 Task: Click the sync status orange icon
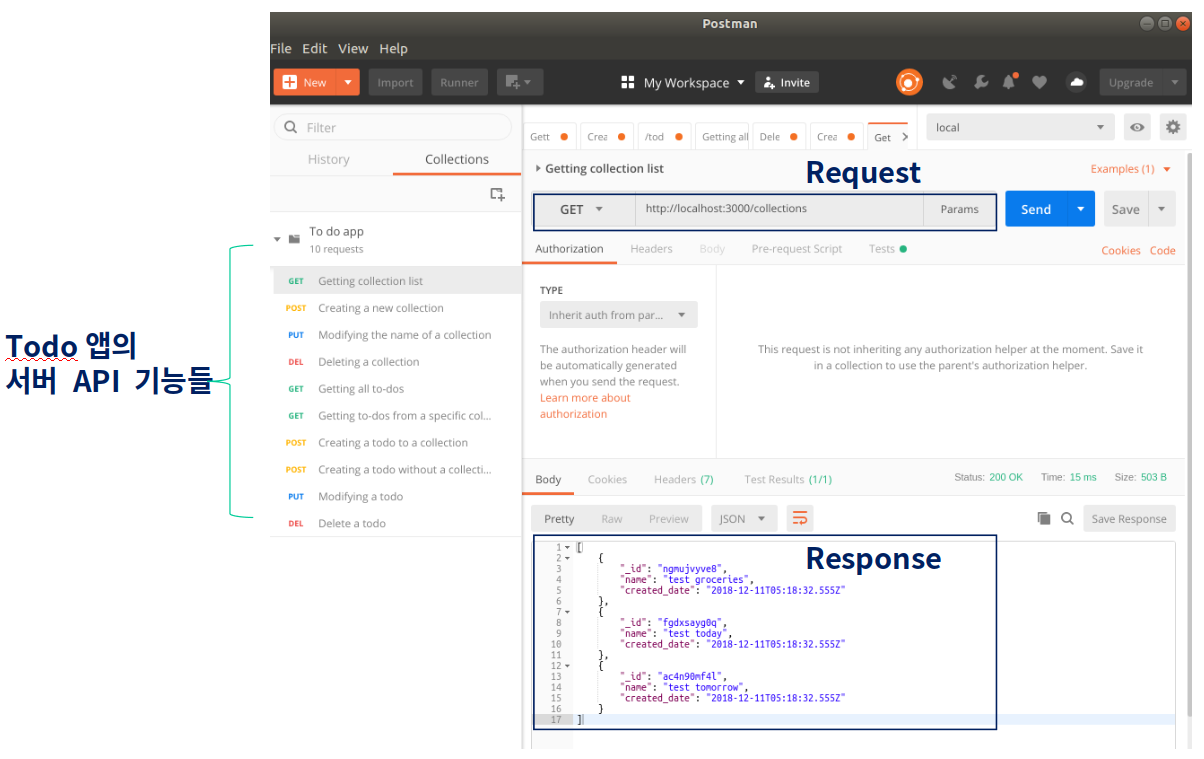coord(909,82)
